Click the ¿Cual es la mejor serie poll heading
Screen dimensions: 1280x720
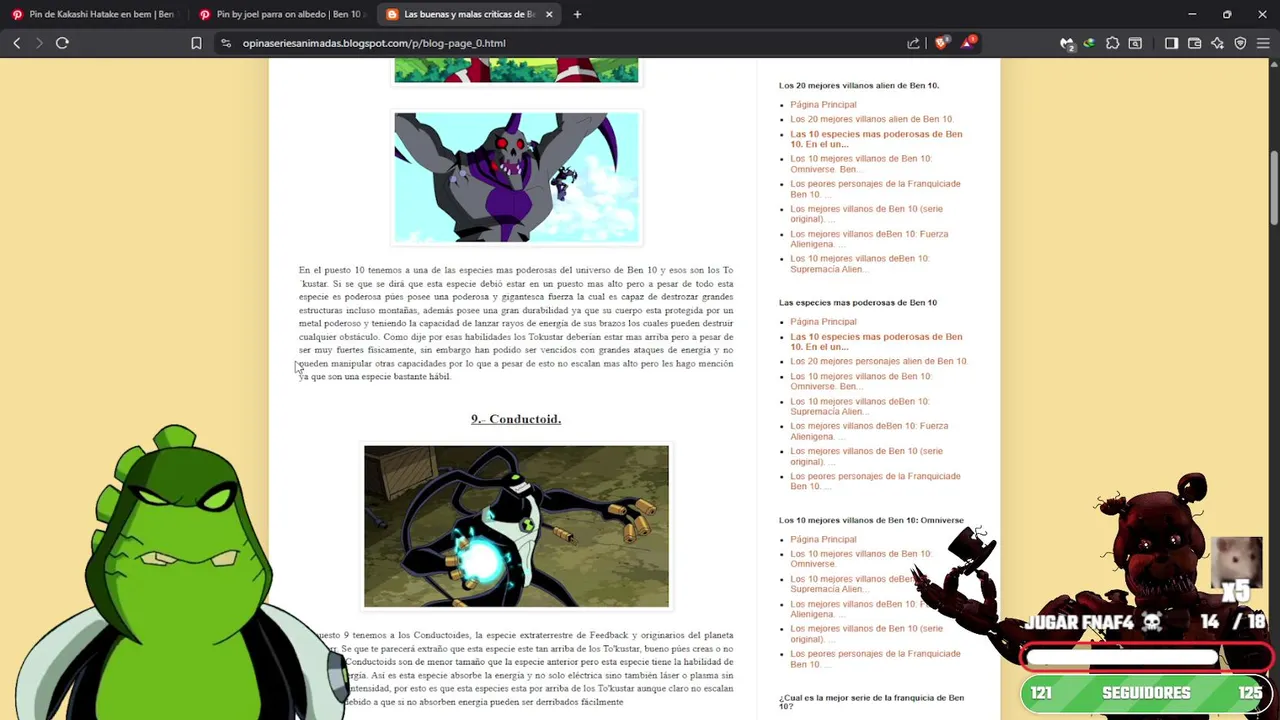(x=871, y=702)
